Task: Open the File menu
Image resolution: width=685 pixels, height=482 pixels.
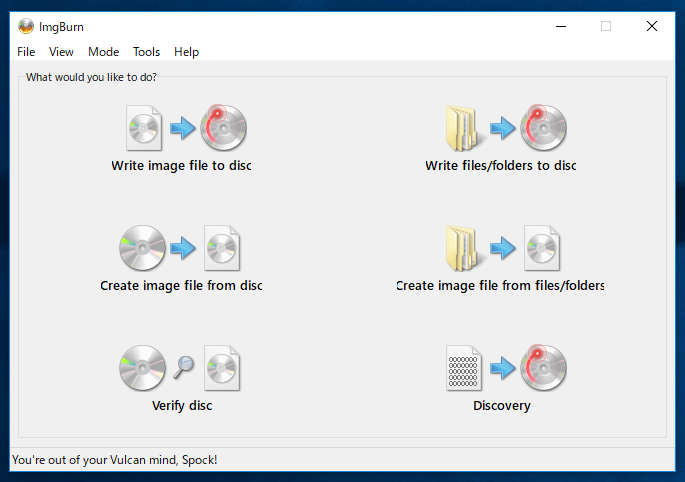Action: [26, 52]
